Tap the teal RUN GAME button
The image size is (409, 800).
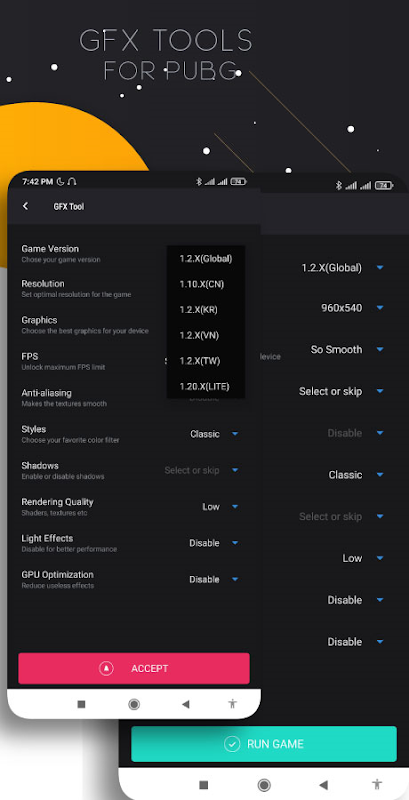264,744
